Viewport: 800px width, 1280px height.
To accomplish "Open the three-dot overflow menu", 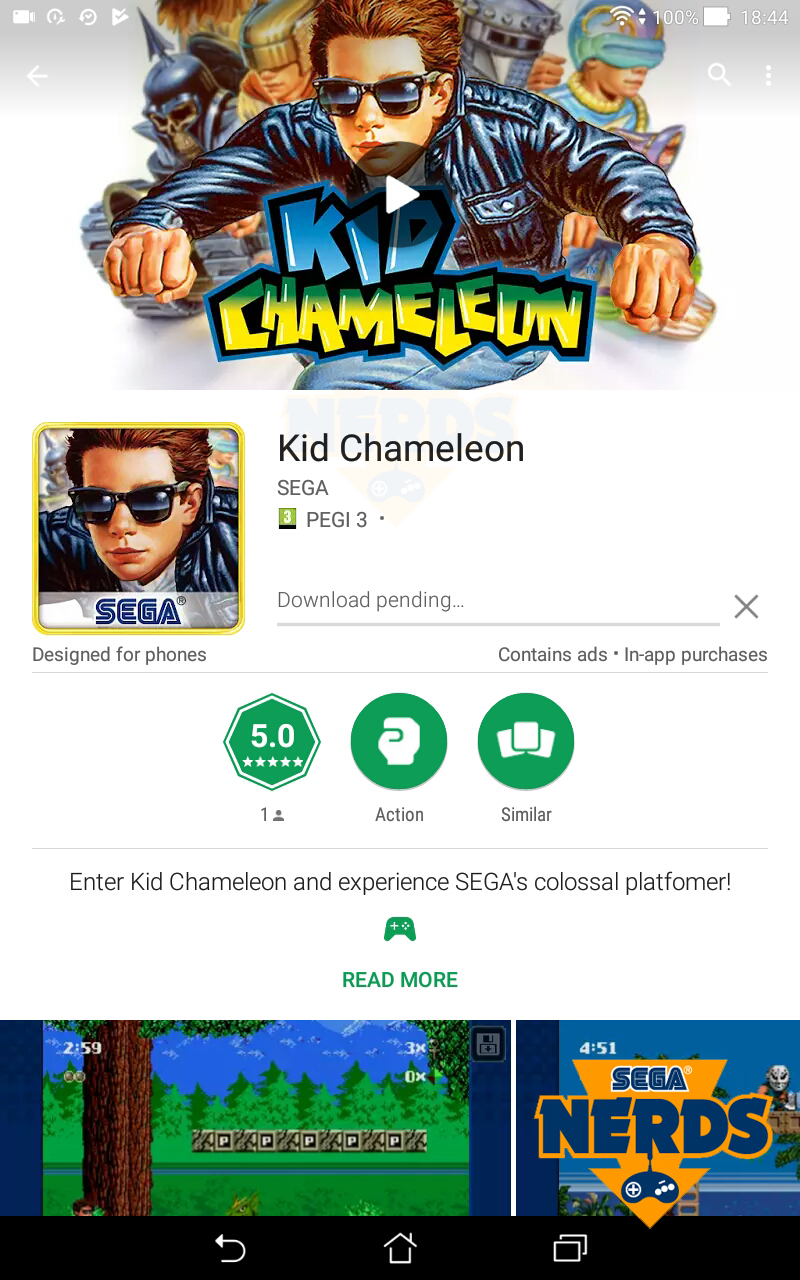I will 768,75.
